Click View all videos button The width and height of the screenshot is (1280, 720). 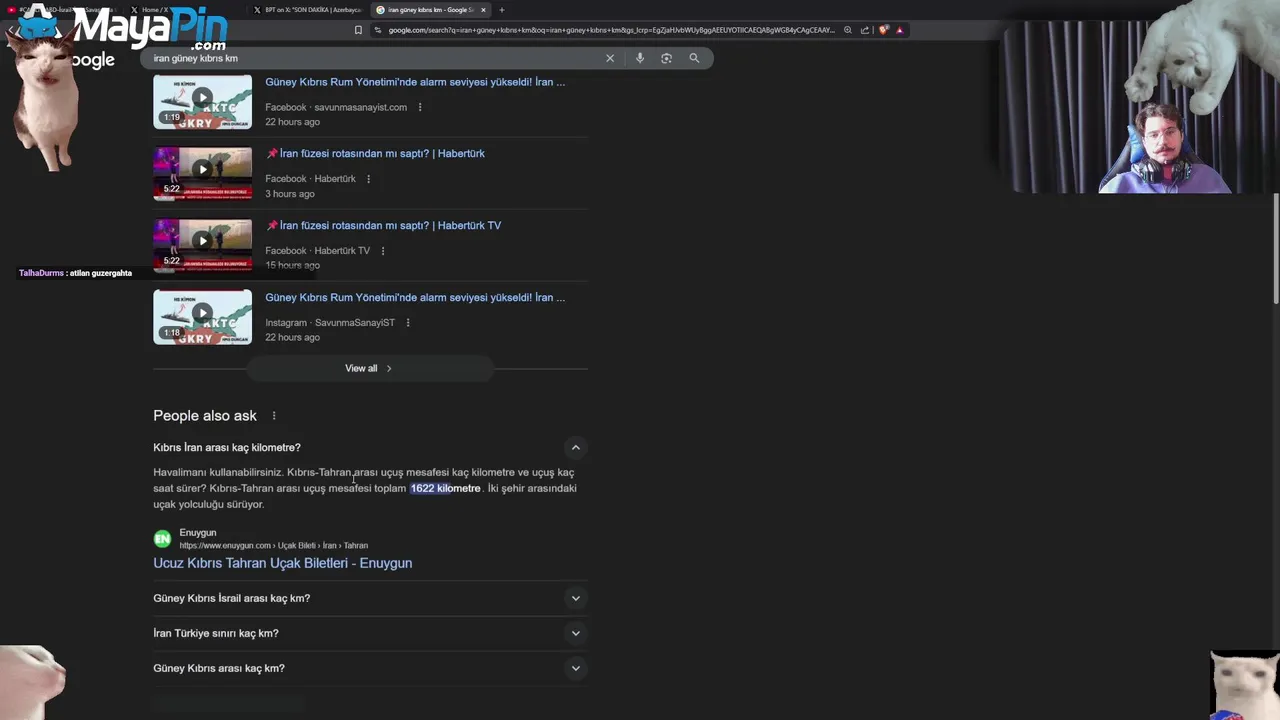(369, 368)
